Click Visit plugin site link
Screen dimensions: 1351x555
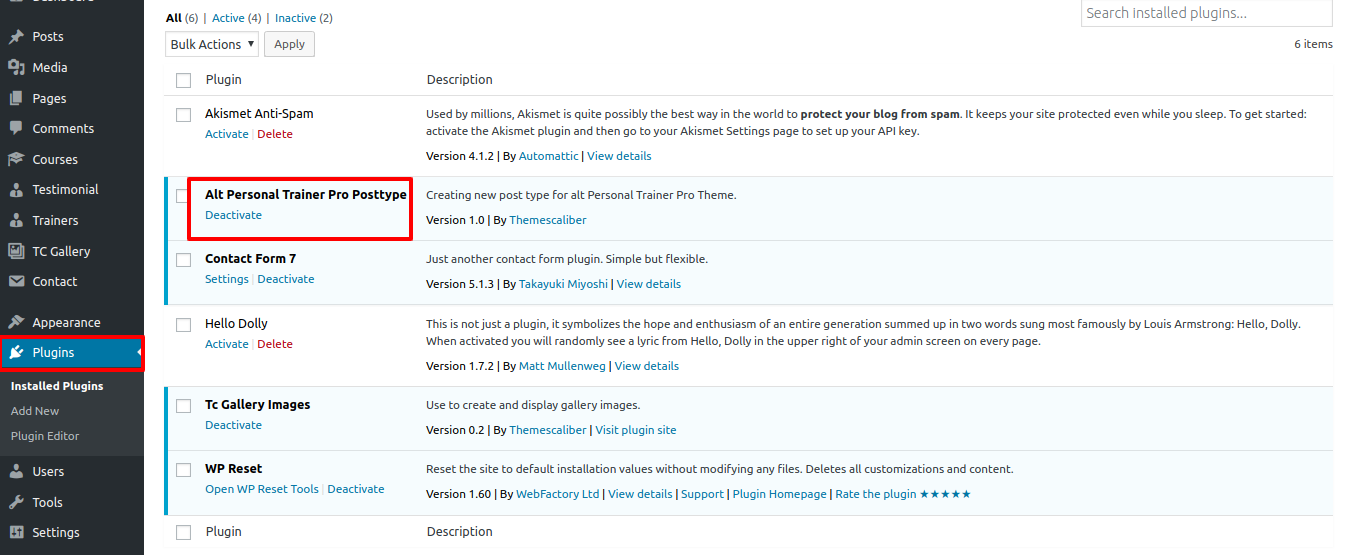point(636,430)
